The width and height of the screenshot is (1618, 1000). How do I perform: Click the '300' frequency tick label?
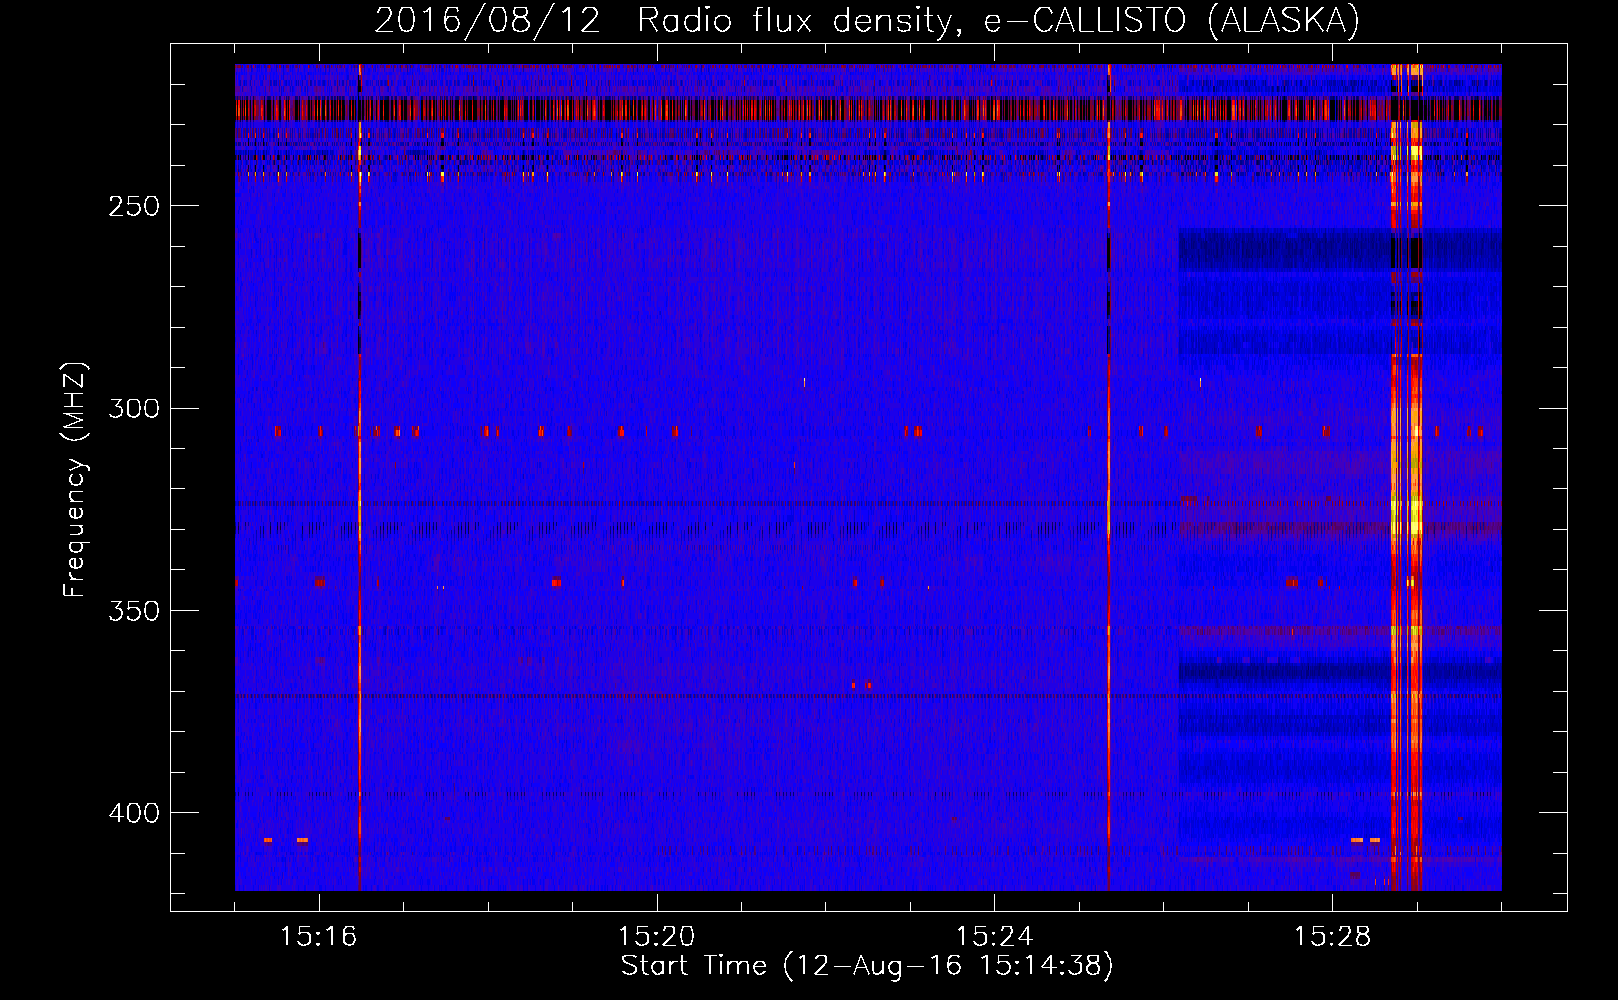click(133, 408)
